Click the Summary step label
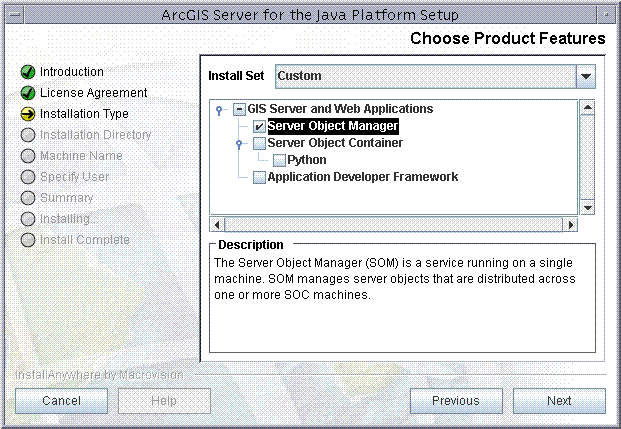621x429 pixels. (67, 198)
